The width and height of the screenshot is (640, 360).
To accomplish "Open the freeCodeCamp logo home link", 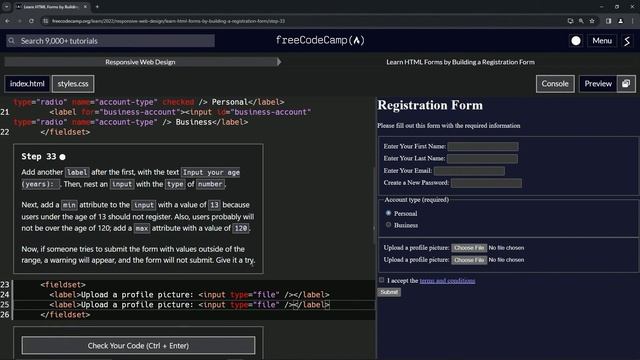I will click(x=320, y=40).
